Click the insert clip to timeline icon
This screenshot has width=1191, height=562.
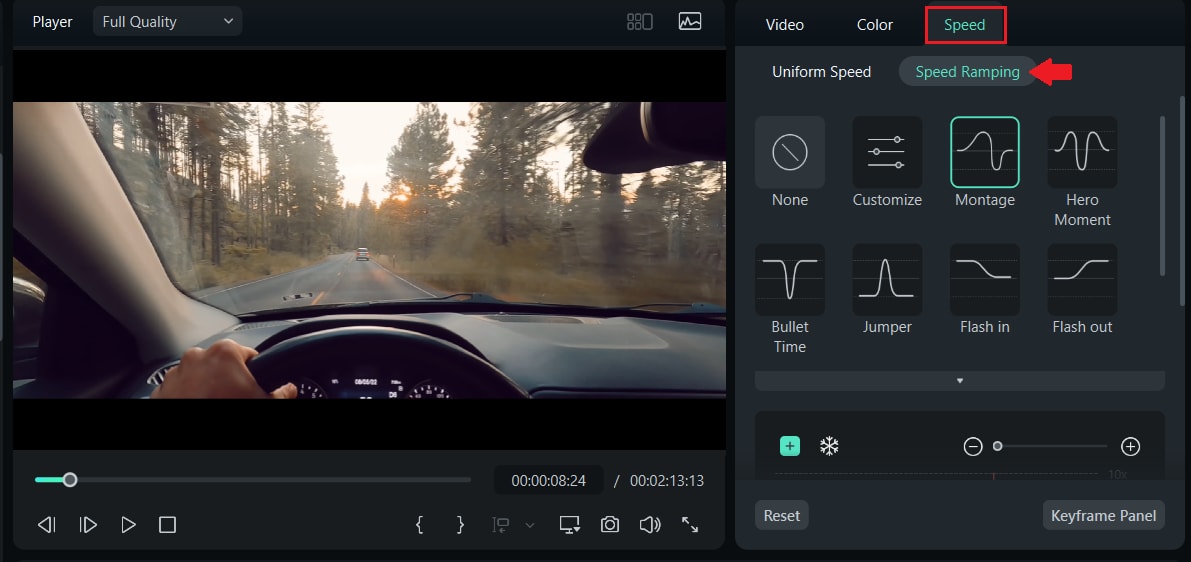[x=501, y=525]
